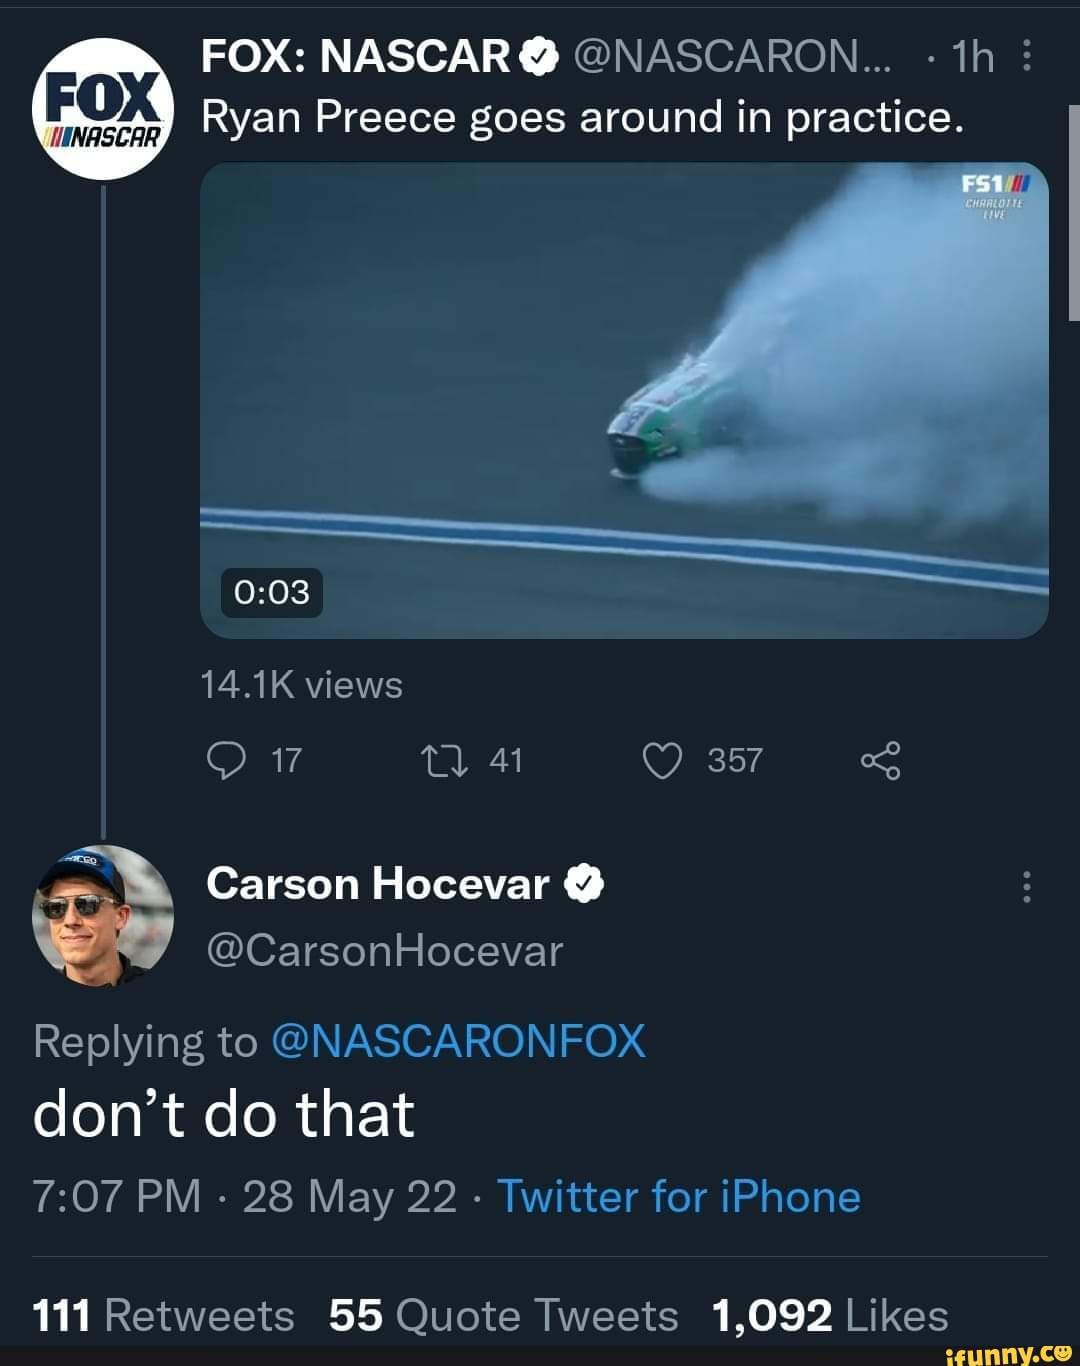Open the reply icon on FOX NASCAR's tweet
This screenshot has height=1366, width=1080.
tap(232, 761)
